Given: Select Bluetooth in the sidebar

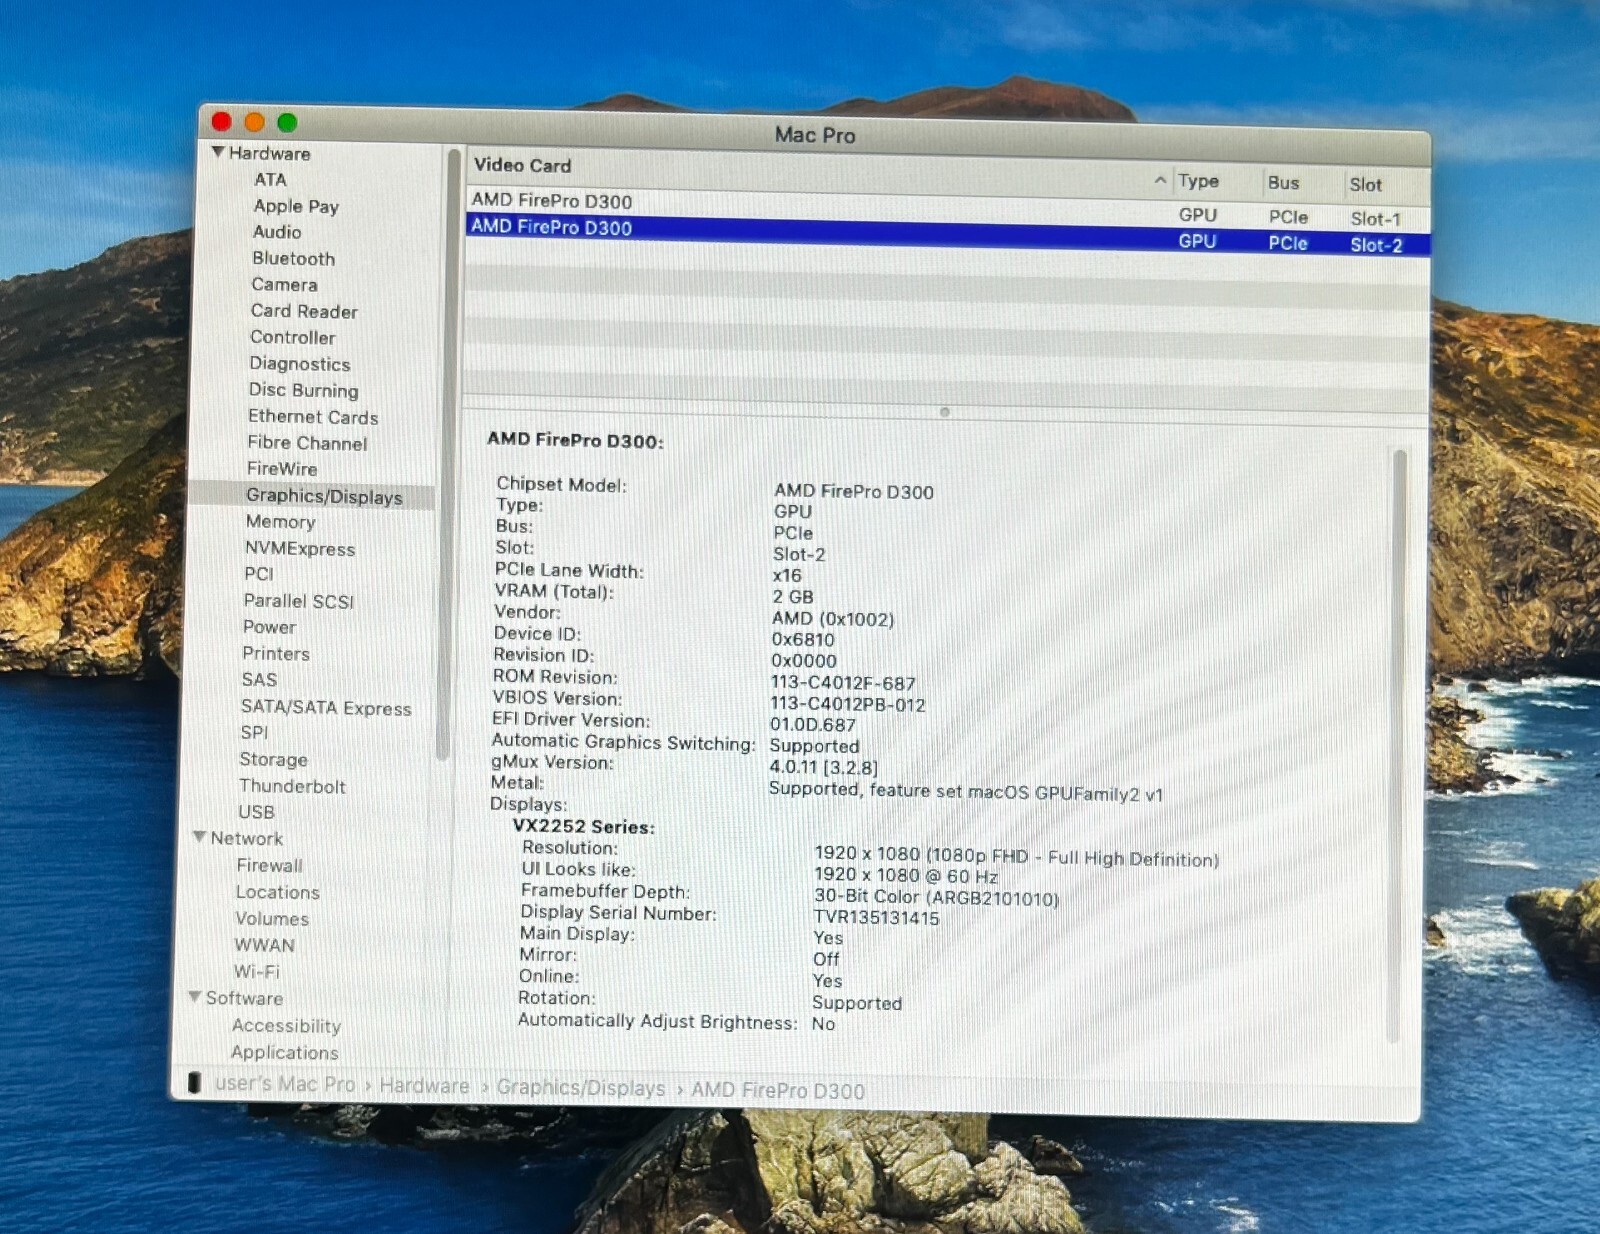Looking at the screenshot, I should 293,258.
